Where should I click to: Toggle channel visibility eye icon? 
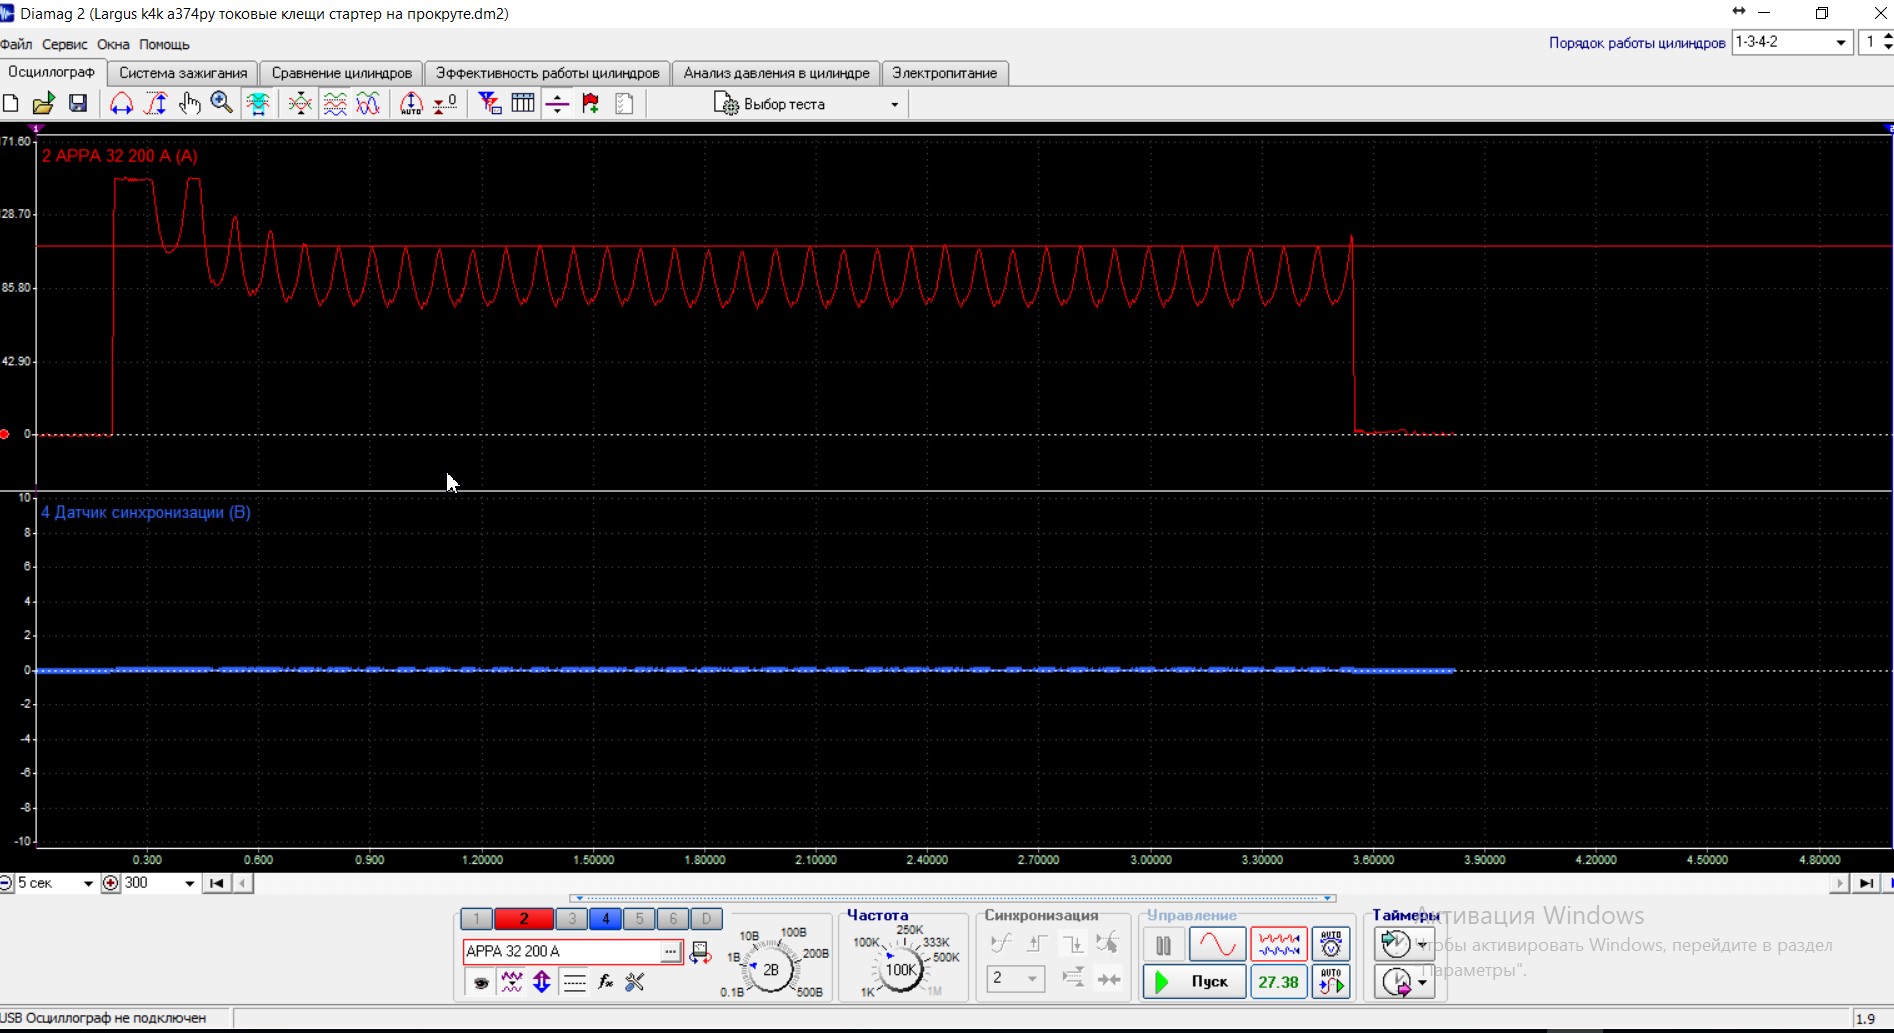point(481,982)
